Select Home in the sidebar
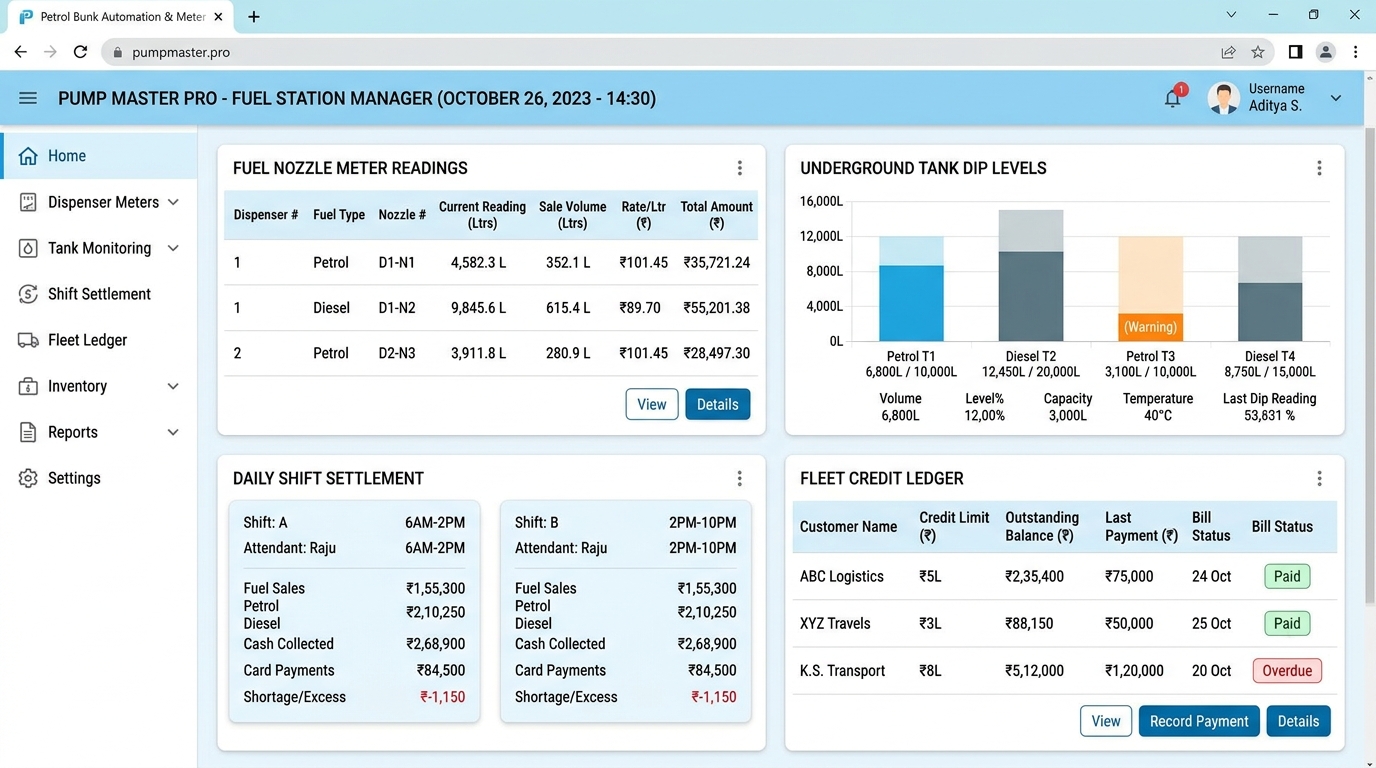 click(98, 156)
